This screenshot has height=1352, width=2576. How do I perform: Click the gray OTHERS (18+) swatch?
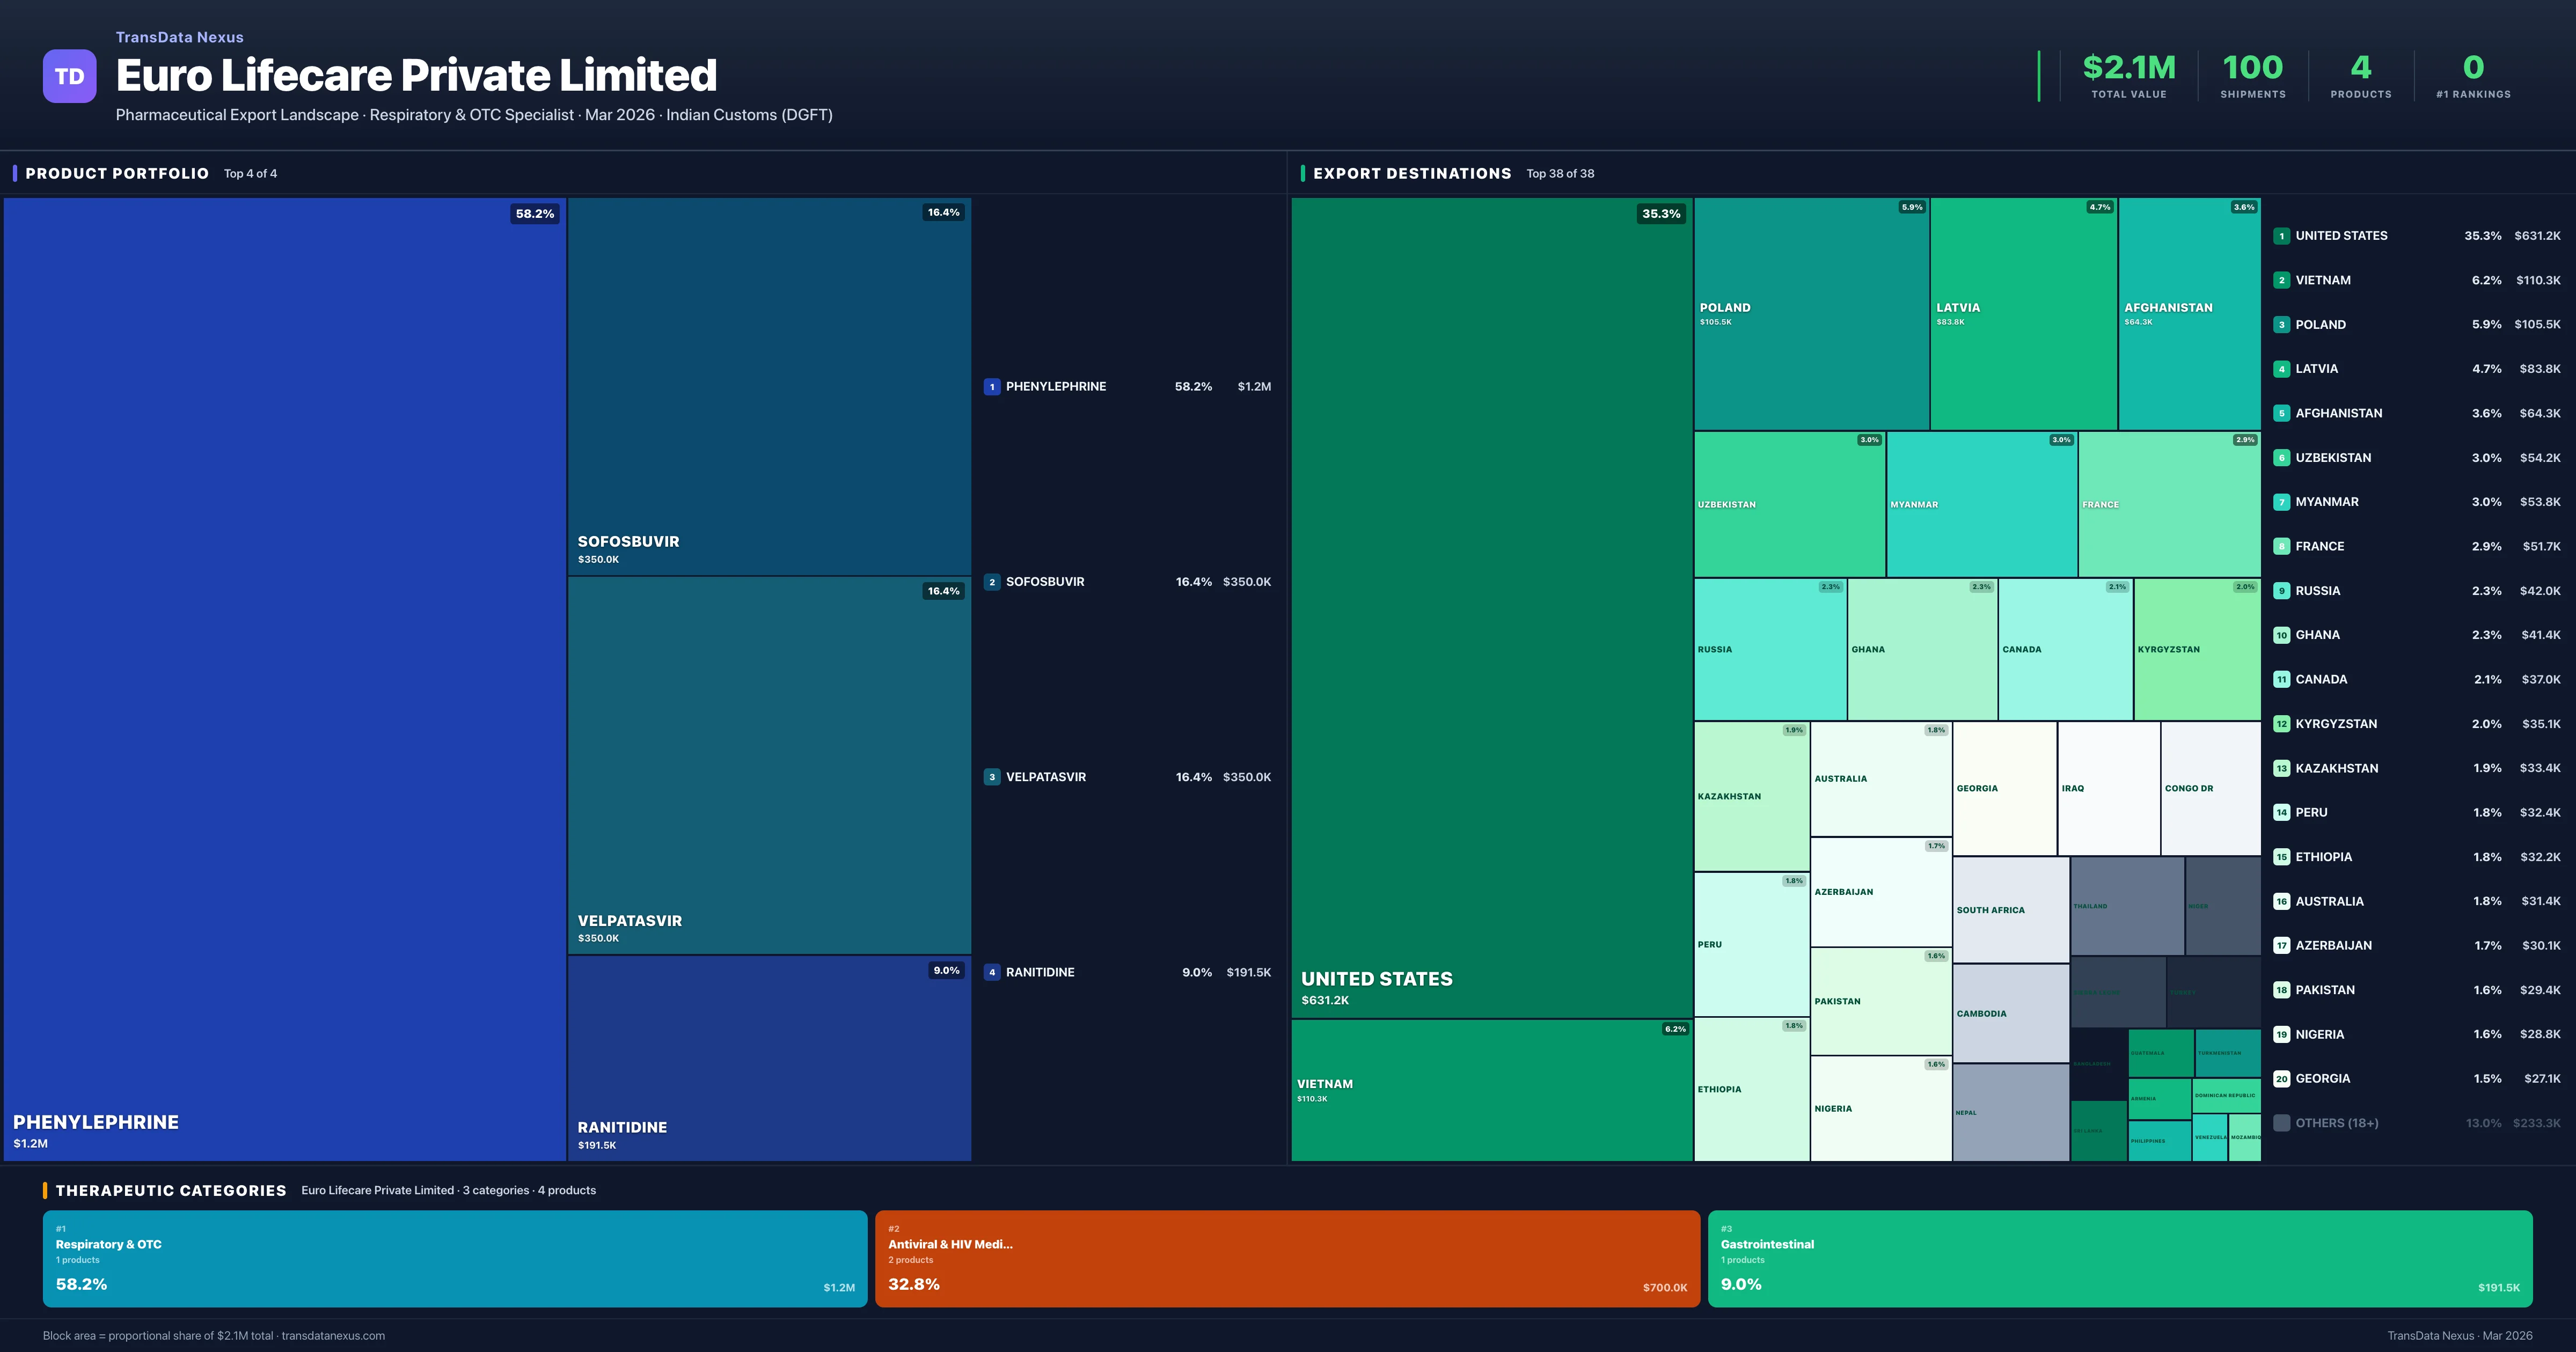[2281, 1122]
